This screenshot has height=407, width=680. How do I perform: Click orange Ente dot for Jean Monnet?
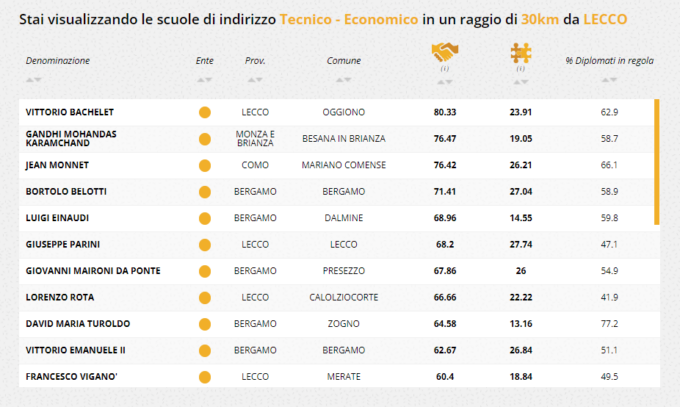(x=205, y=165)
